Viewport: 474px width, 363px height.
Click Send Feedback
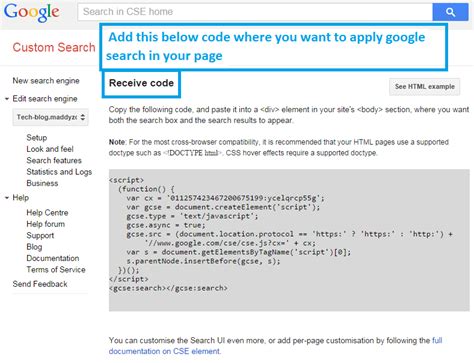[x=40, y=284]
